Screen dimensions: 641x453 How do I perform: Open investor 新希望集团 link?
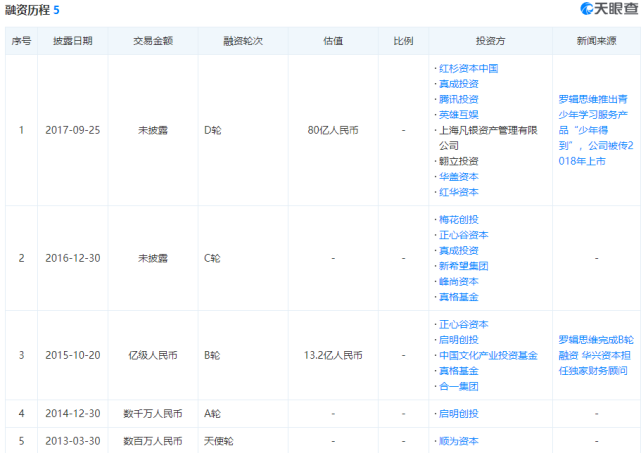point(464,266)
